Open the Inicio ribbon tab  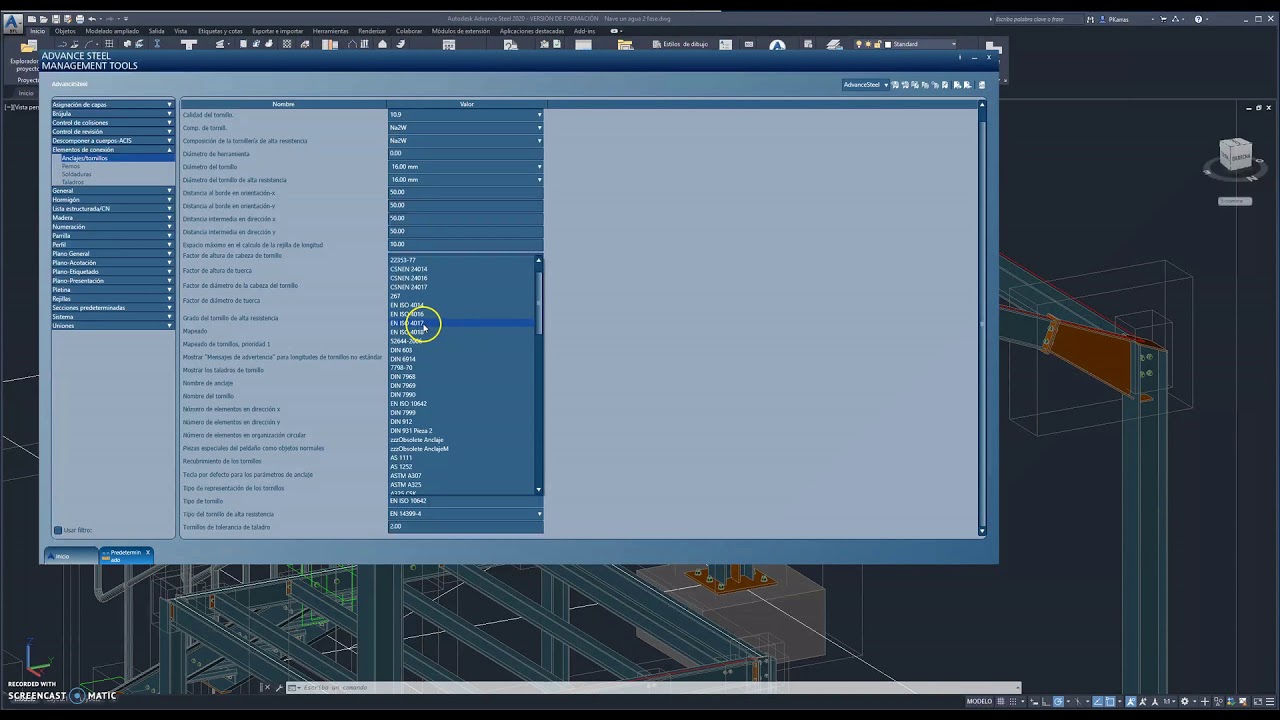[x=37, y=31]
